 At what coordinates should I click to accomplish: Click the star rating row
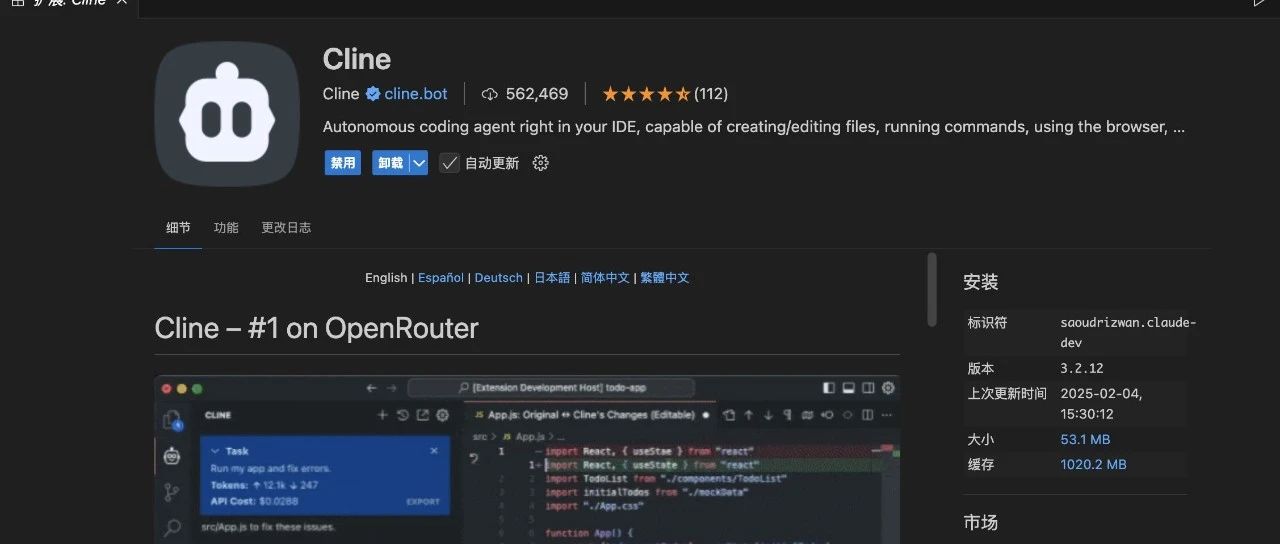[646, 94]
